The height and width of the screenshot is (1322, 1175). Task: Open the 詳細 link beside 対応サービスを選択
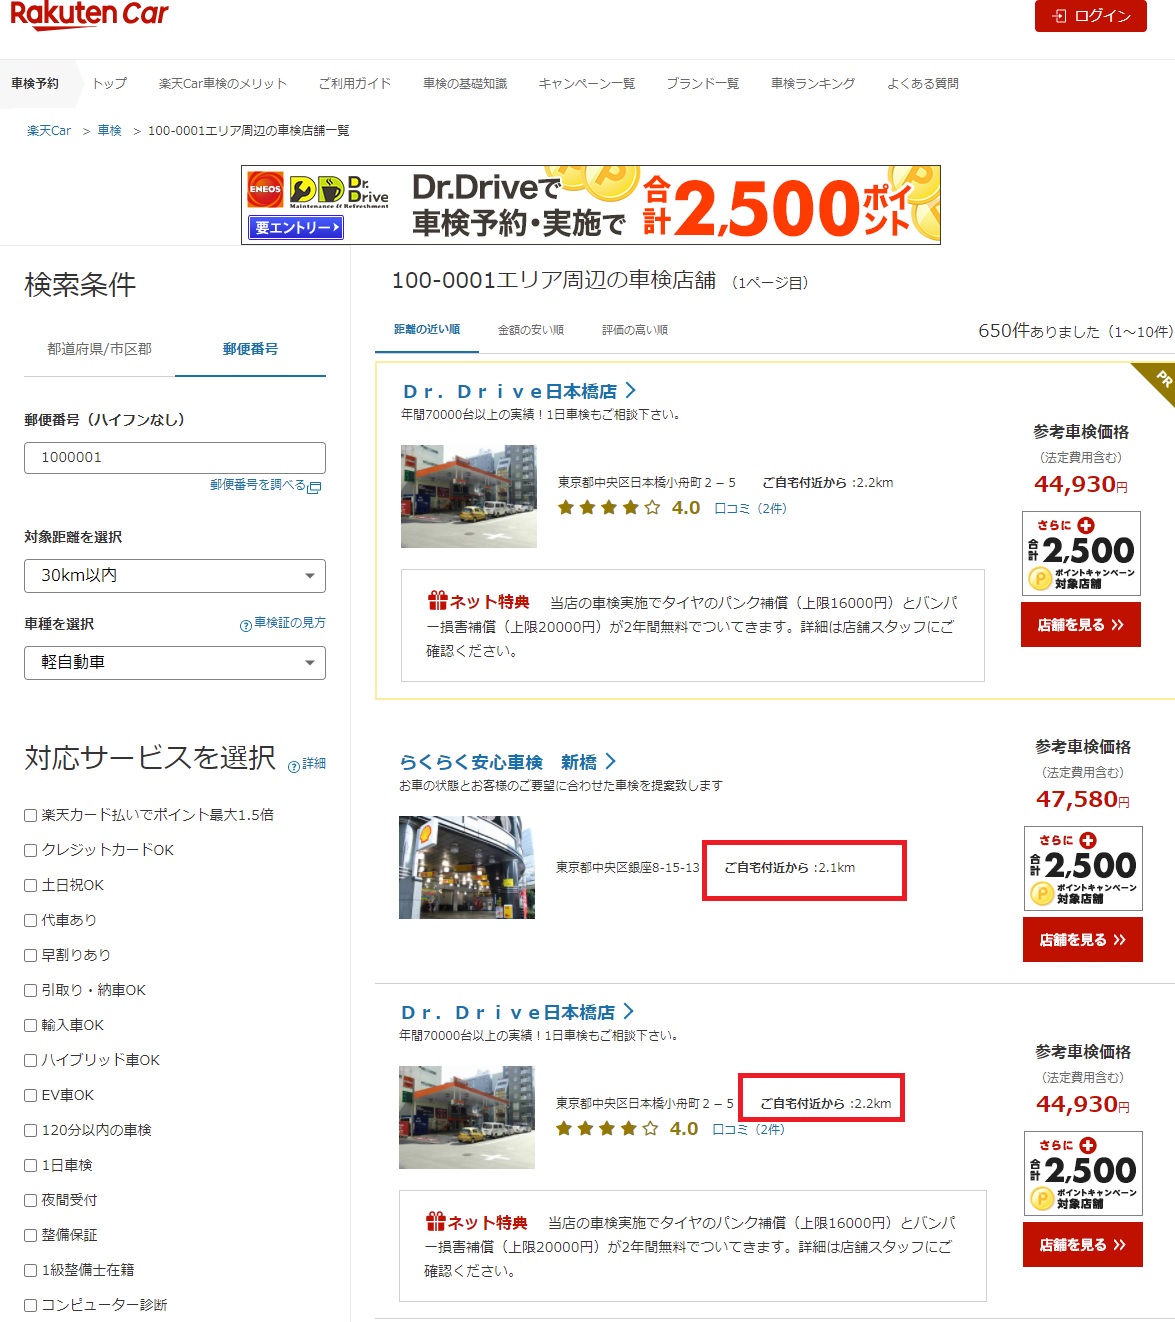[x=314, y=764]
